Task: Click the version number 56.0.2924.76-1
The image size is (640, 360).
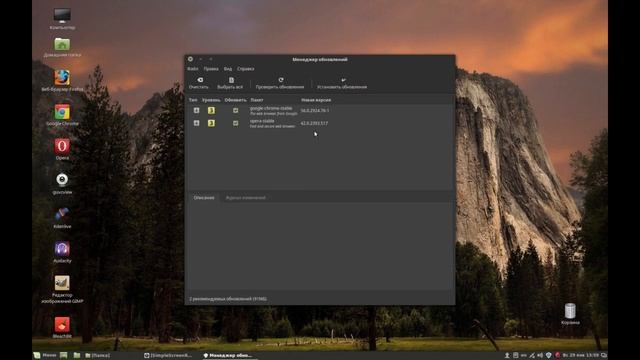Action: [x=315, y=111]
